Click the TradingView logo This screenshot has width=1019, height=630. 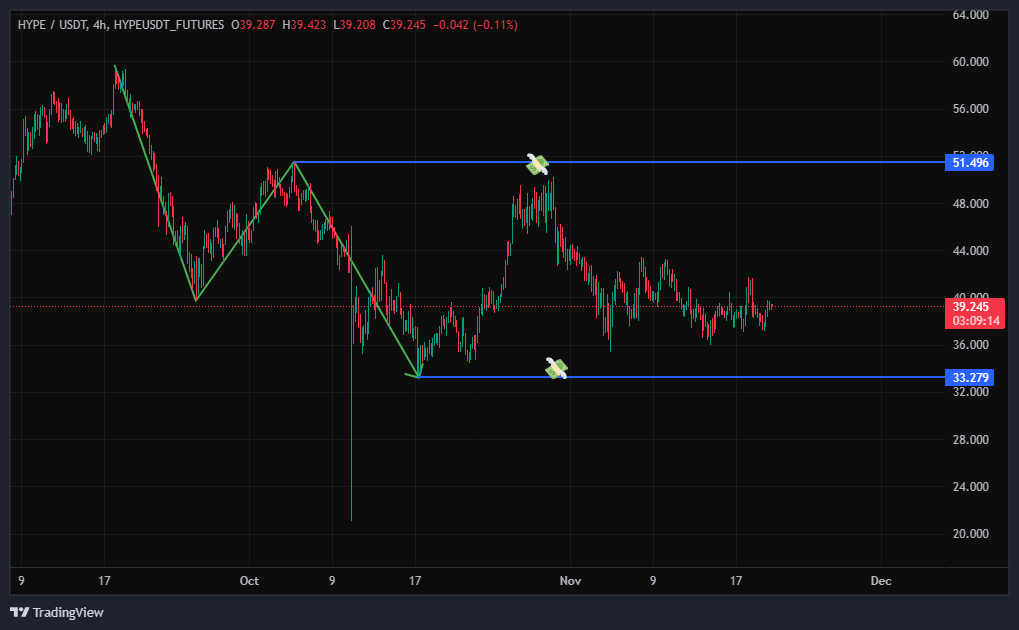(x=57, y=612)
